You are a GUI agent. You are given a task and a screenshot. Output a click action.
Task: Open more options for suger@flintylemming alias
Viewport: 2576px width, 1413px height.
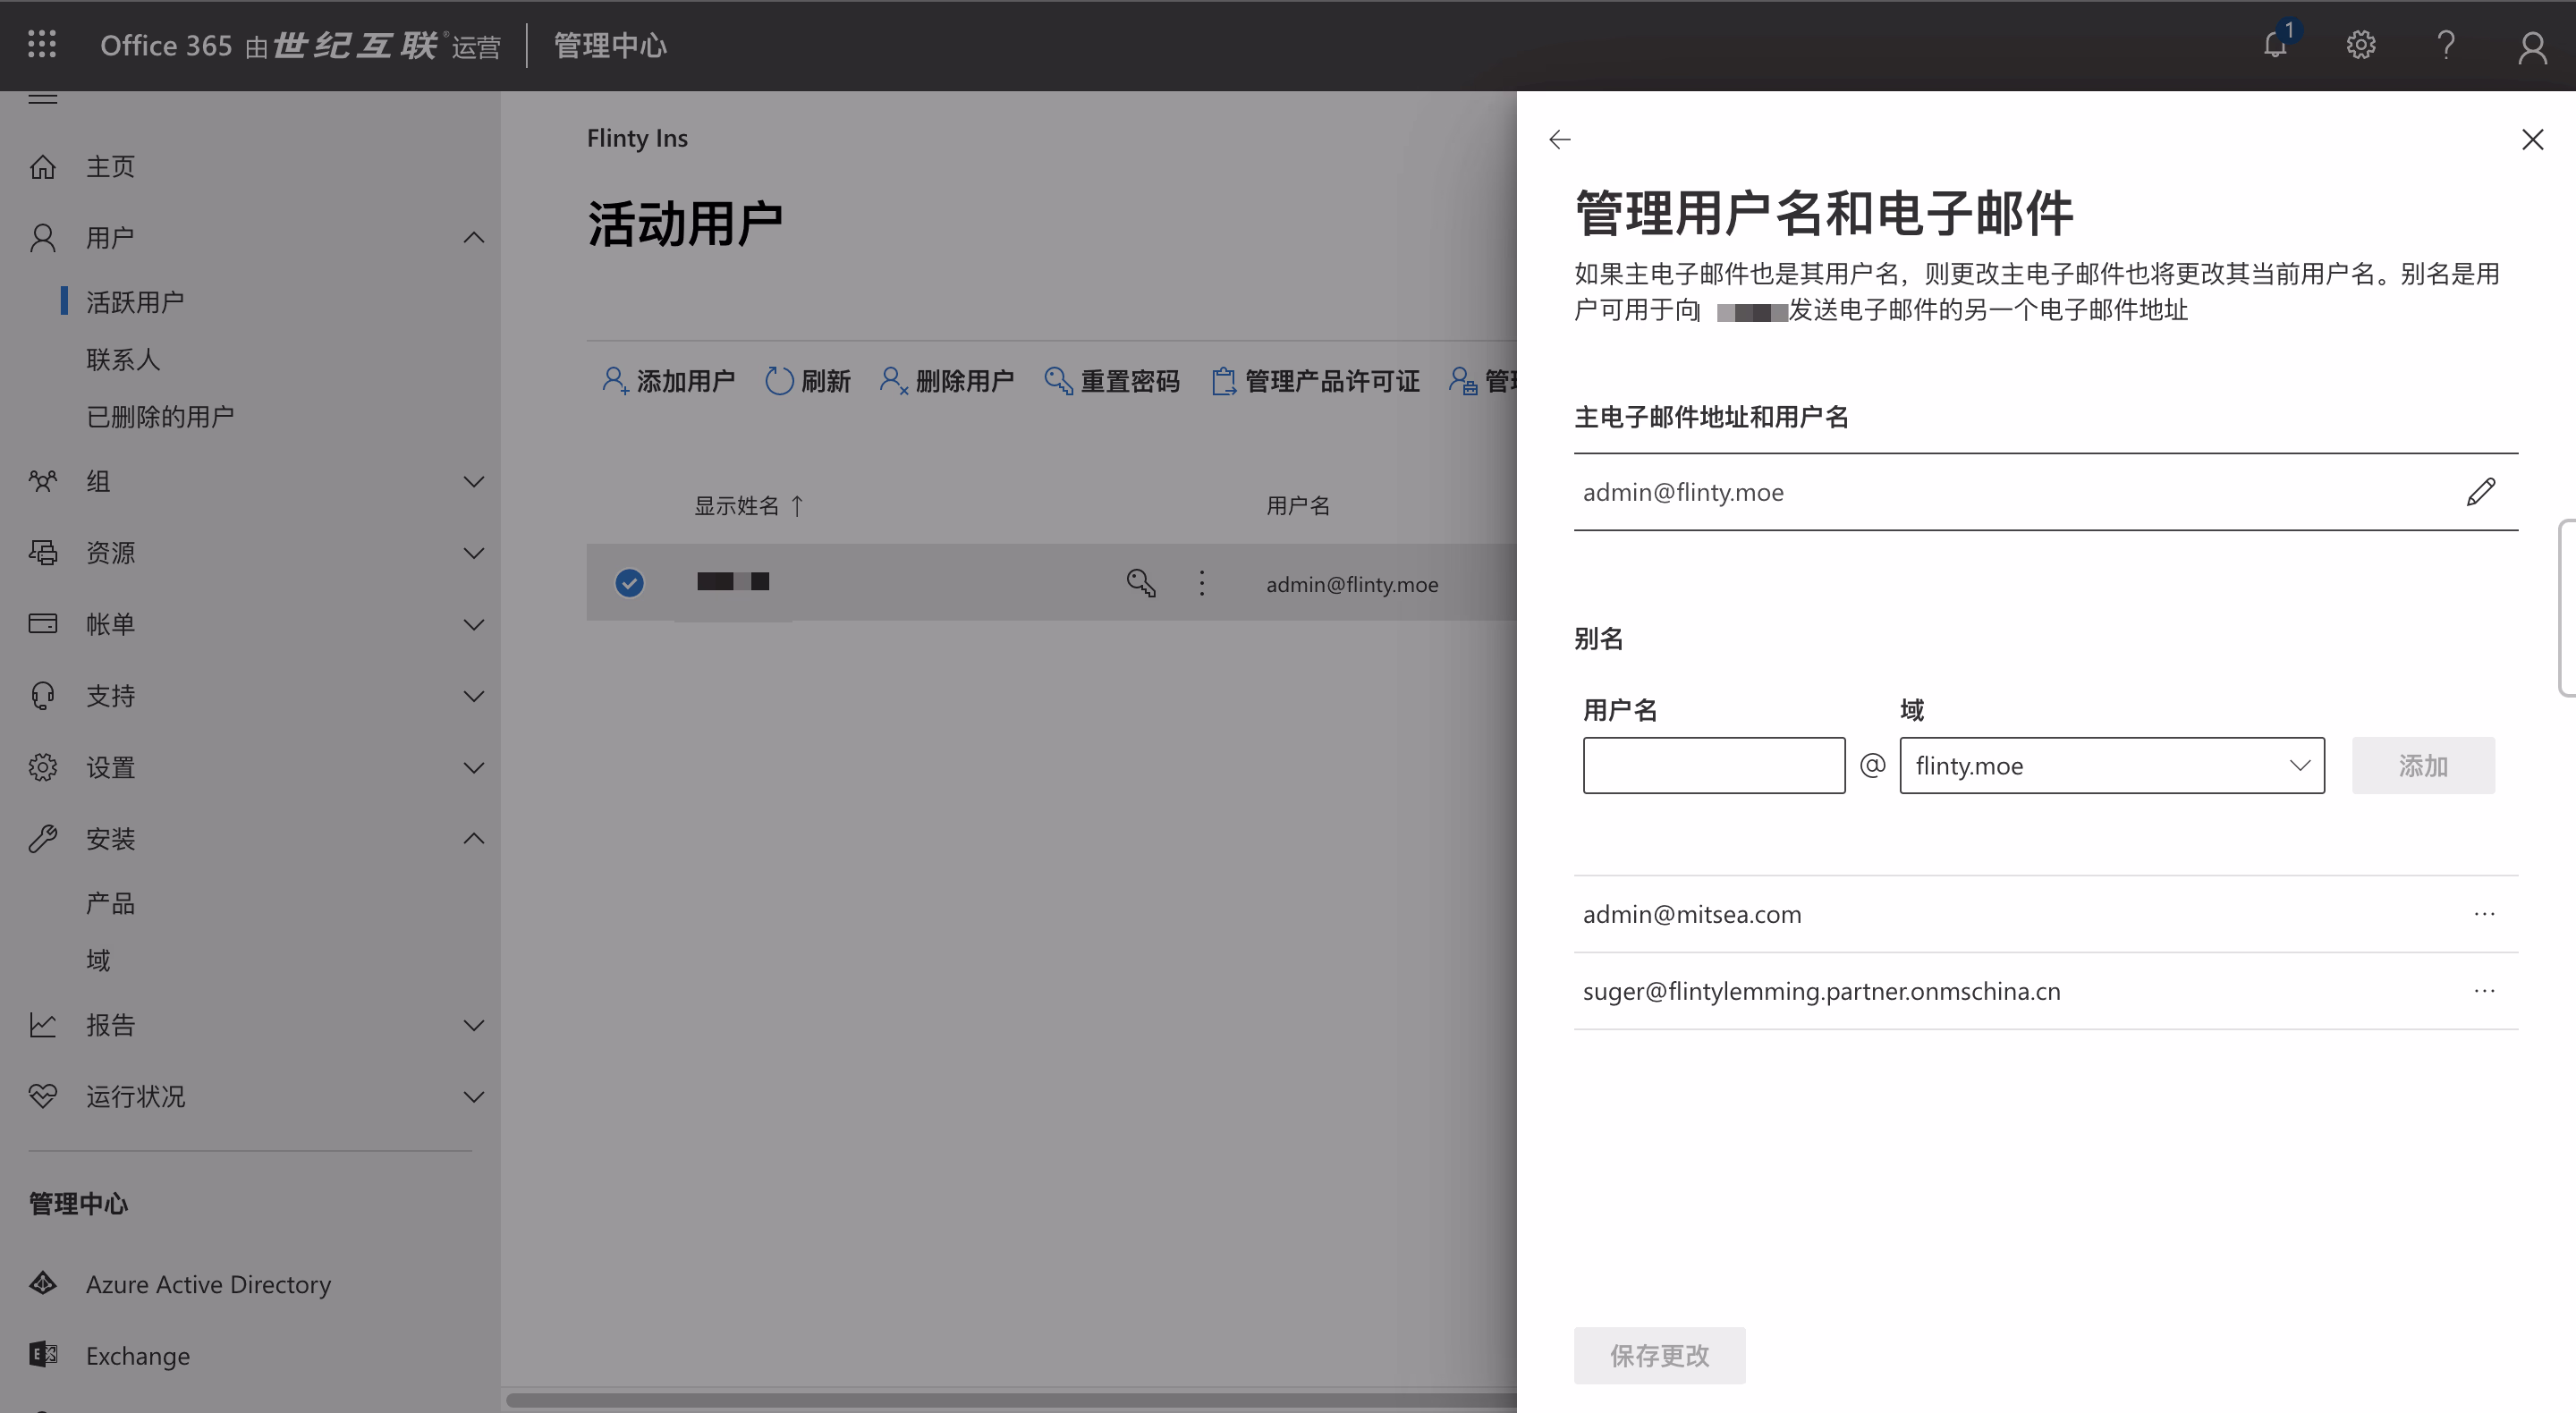2485,991
